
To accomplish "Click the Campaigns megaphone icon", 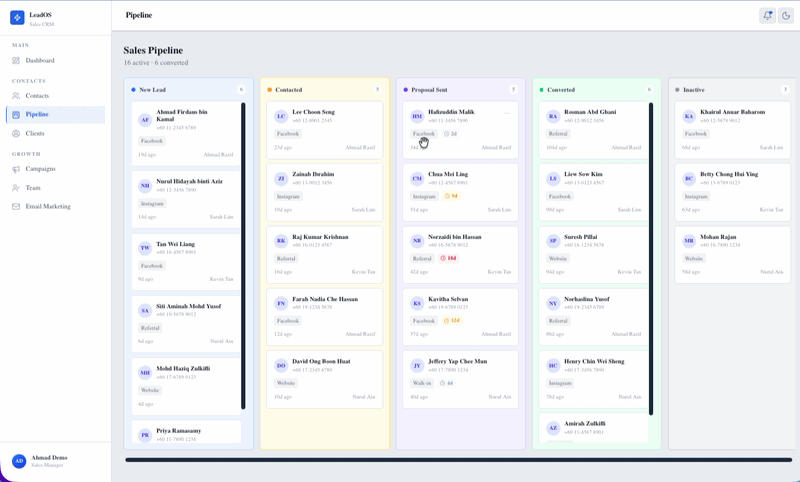I will click(x=16, y=169).
